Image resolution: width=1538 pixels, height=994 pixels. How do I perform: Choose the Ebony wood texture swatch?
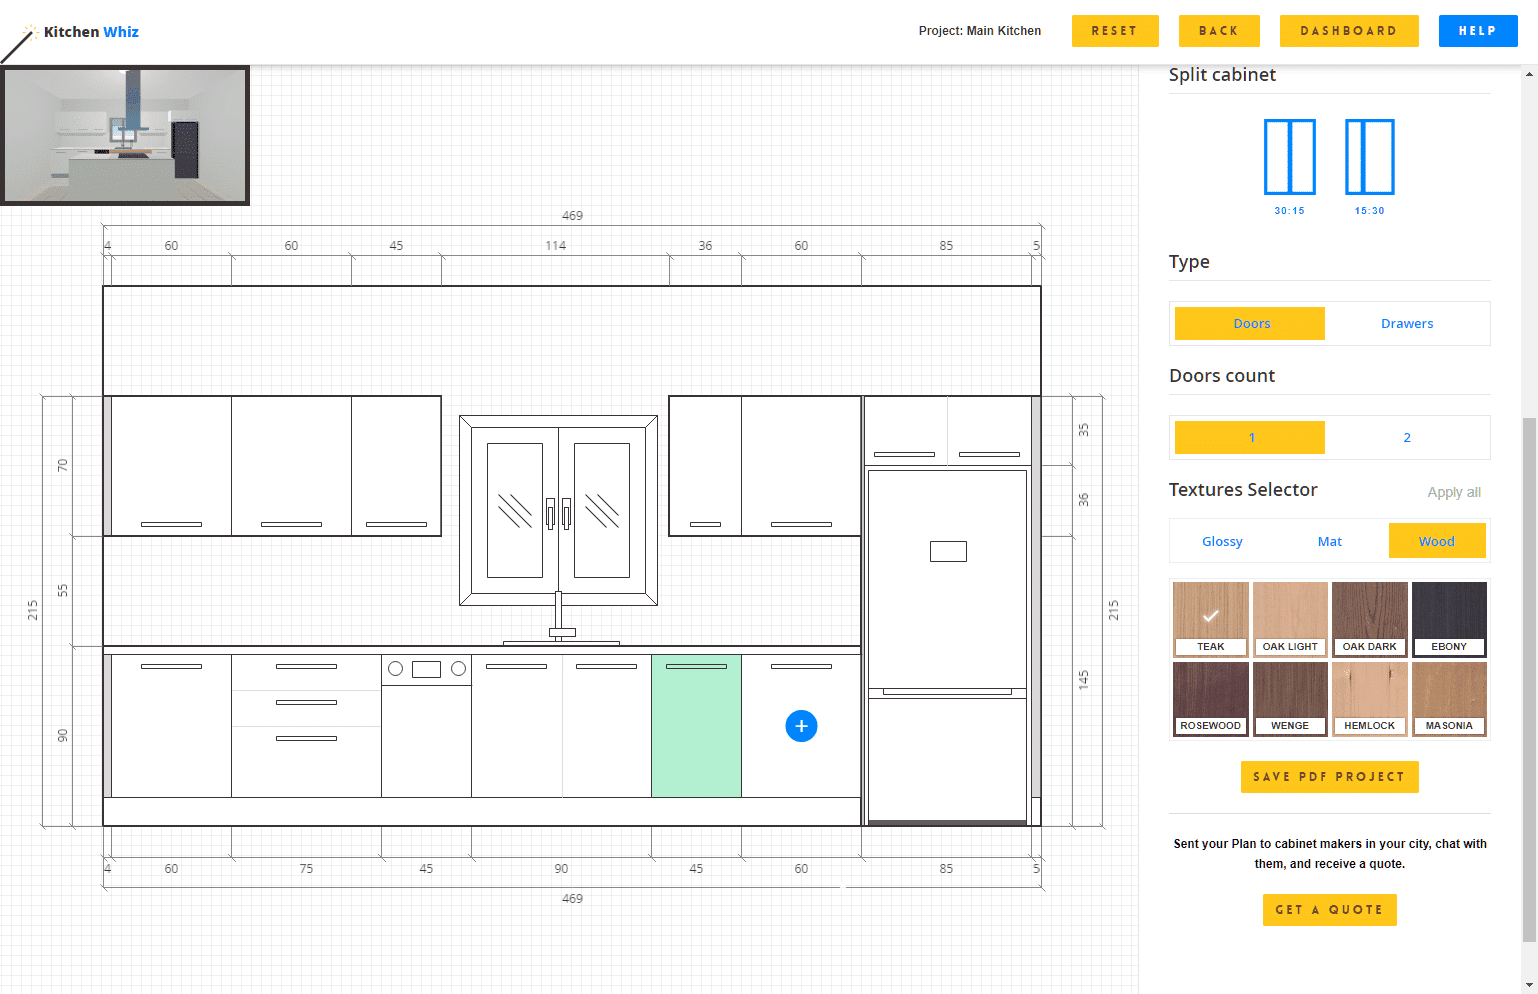1448,619
